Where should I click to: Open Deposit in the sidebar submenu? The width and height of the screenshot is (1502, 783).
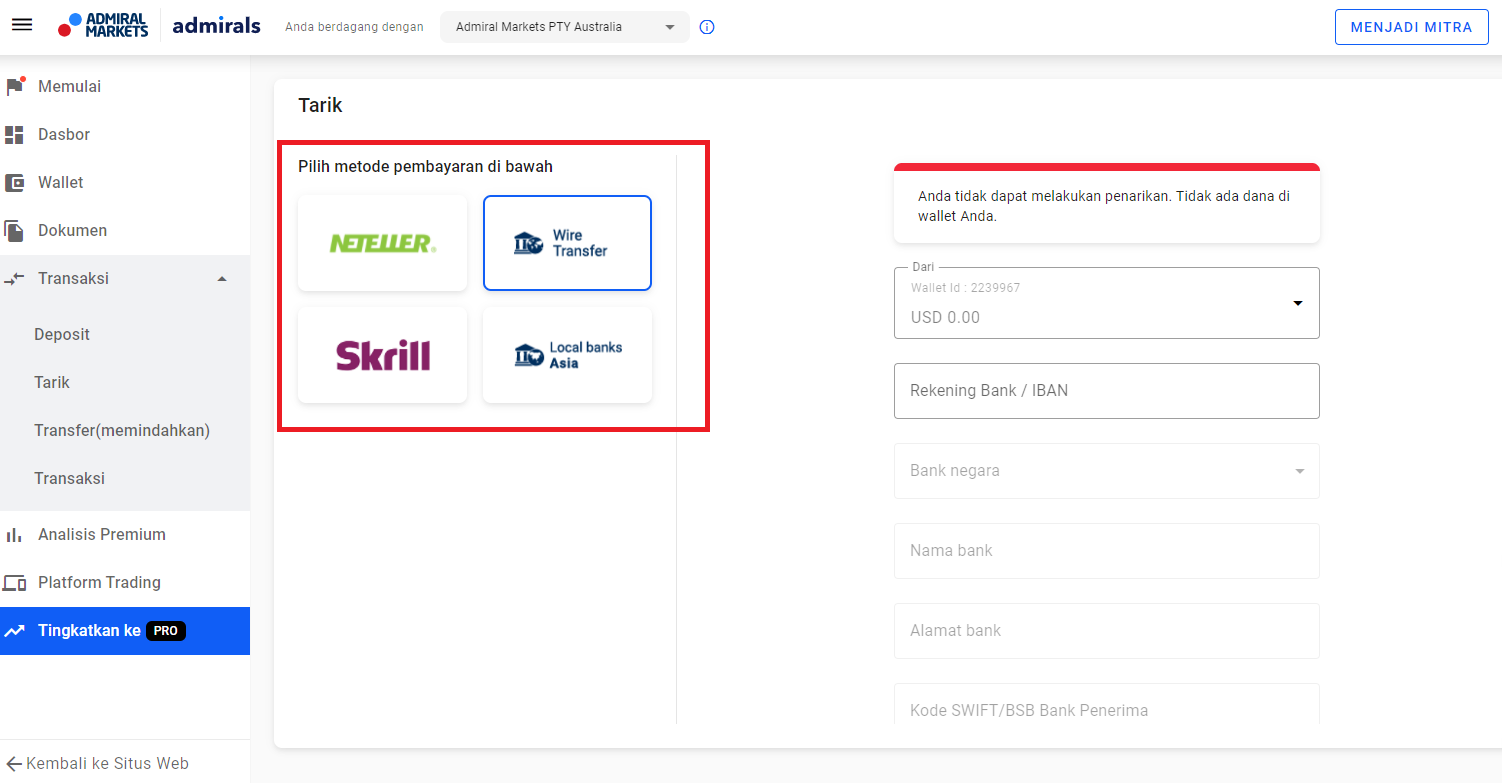click(x=62, y=335)
